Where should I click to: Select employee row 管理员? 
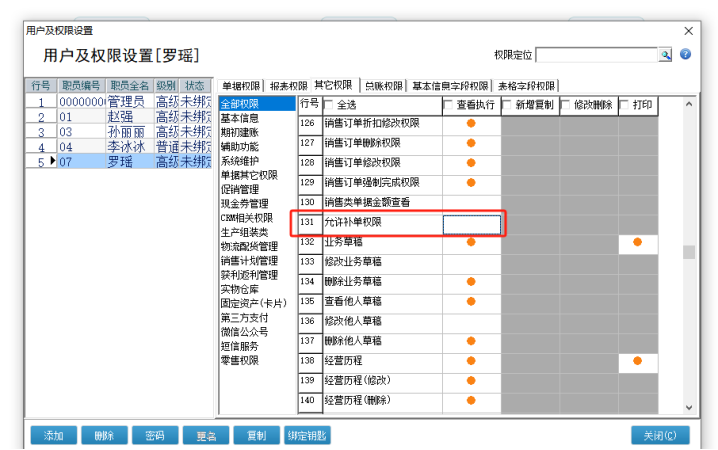(119, 101)
